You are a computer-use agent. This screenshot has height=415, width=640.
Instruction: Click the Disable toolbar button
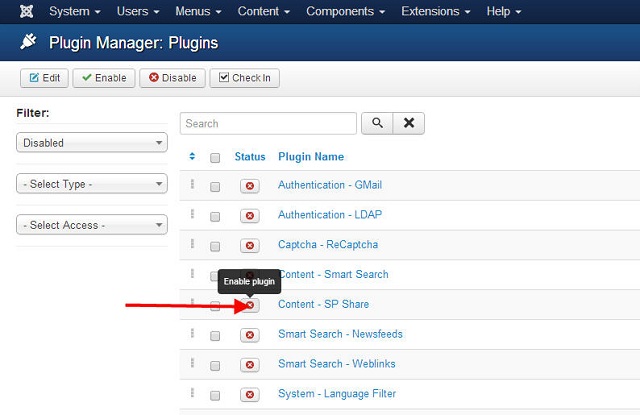(172, 78)
